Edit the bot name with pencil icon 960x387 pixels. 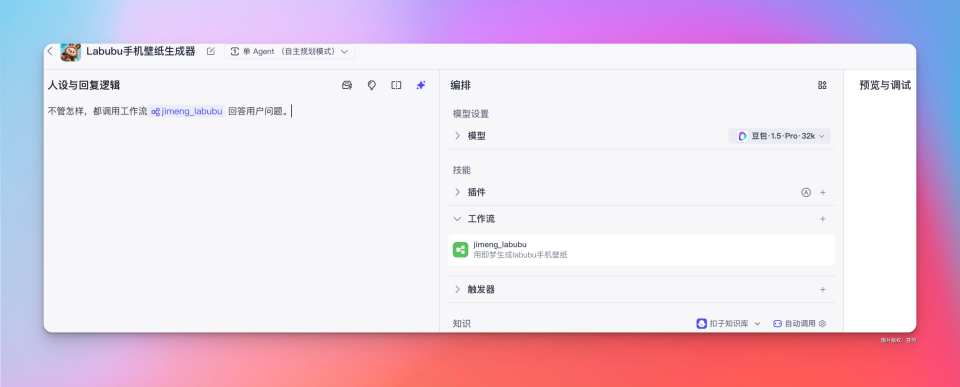(x=211, y=51)
